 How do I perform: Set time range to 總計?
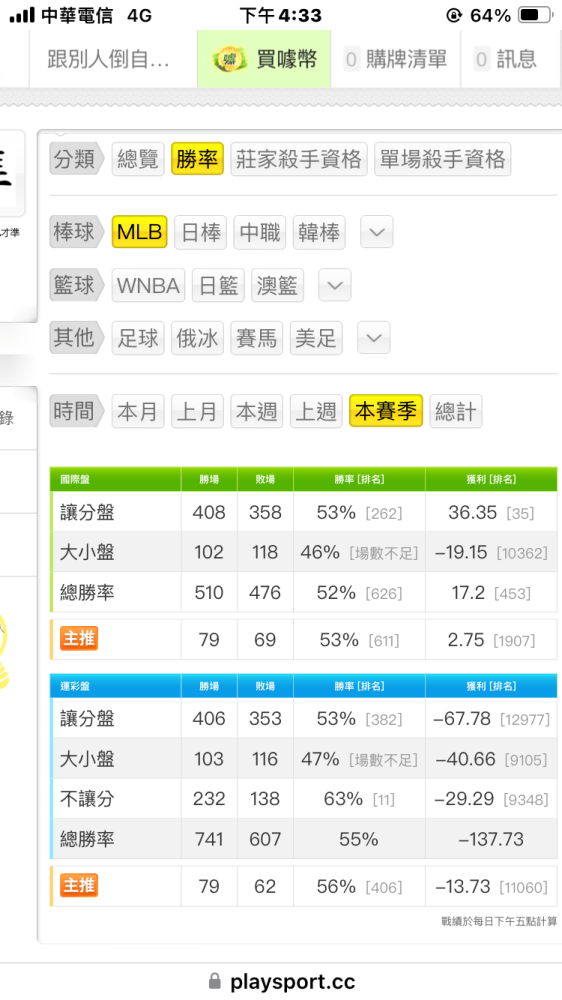pos(455,411)
